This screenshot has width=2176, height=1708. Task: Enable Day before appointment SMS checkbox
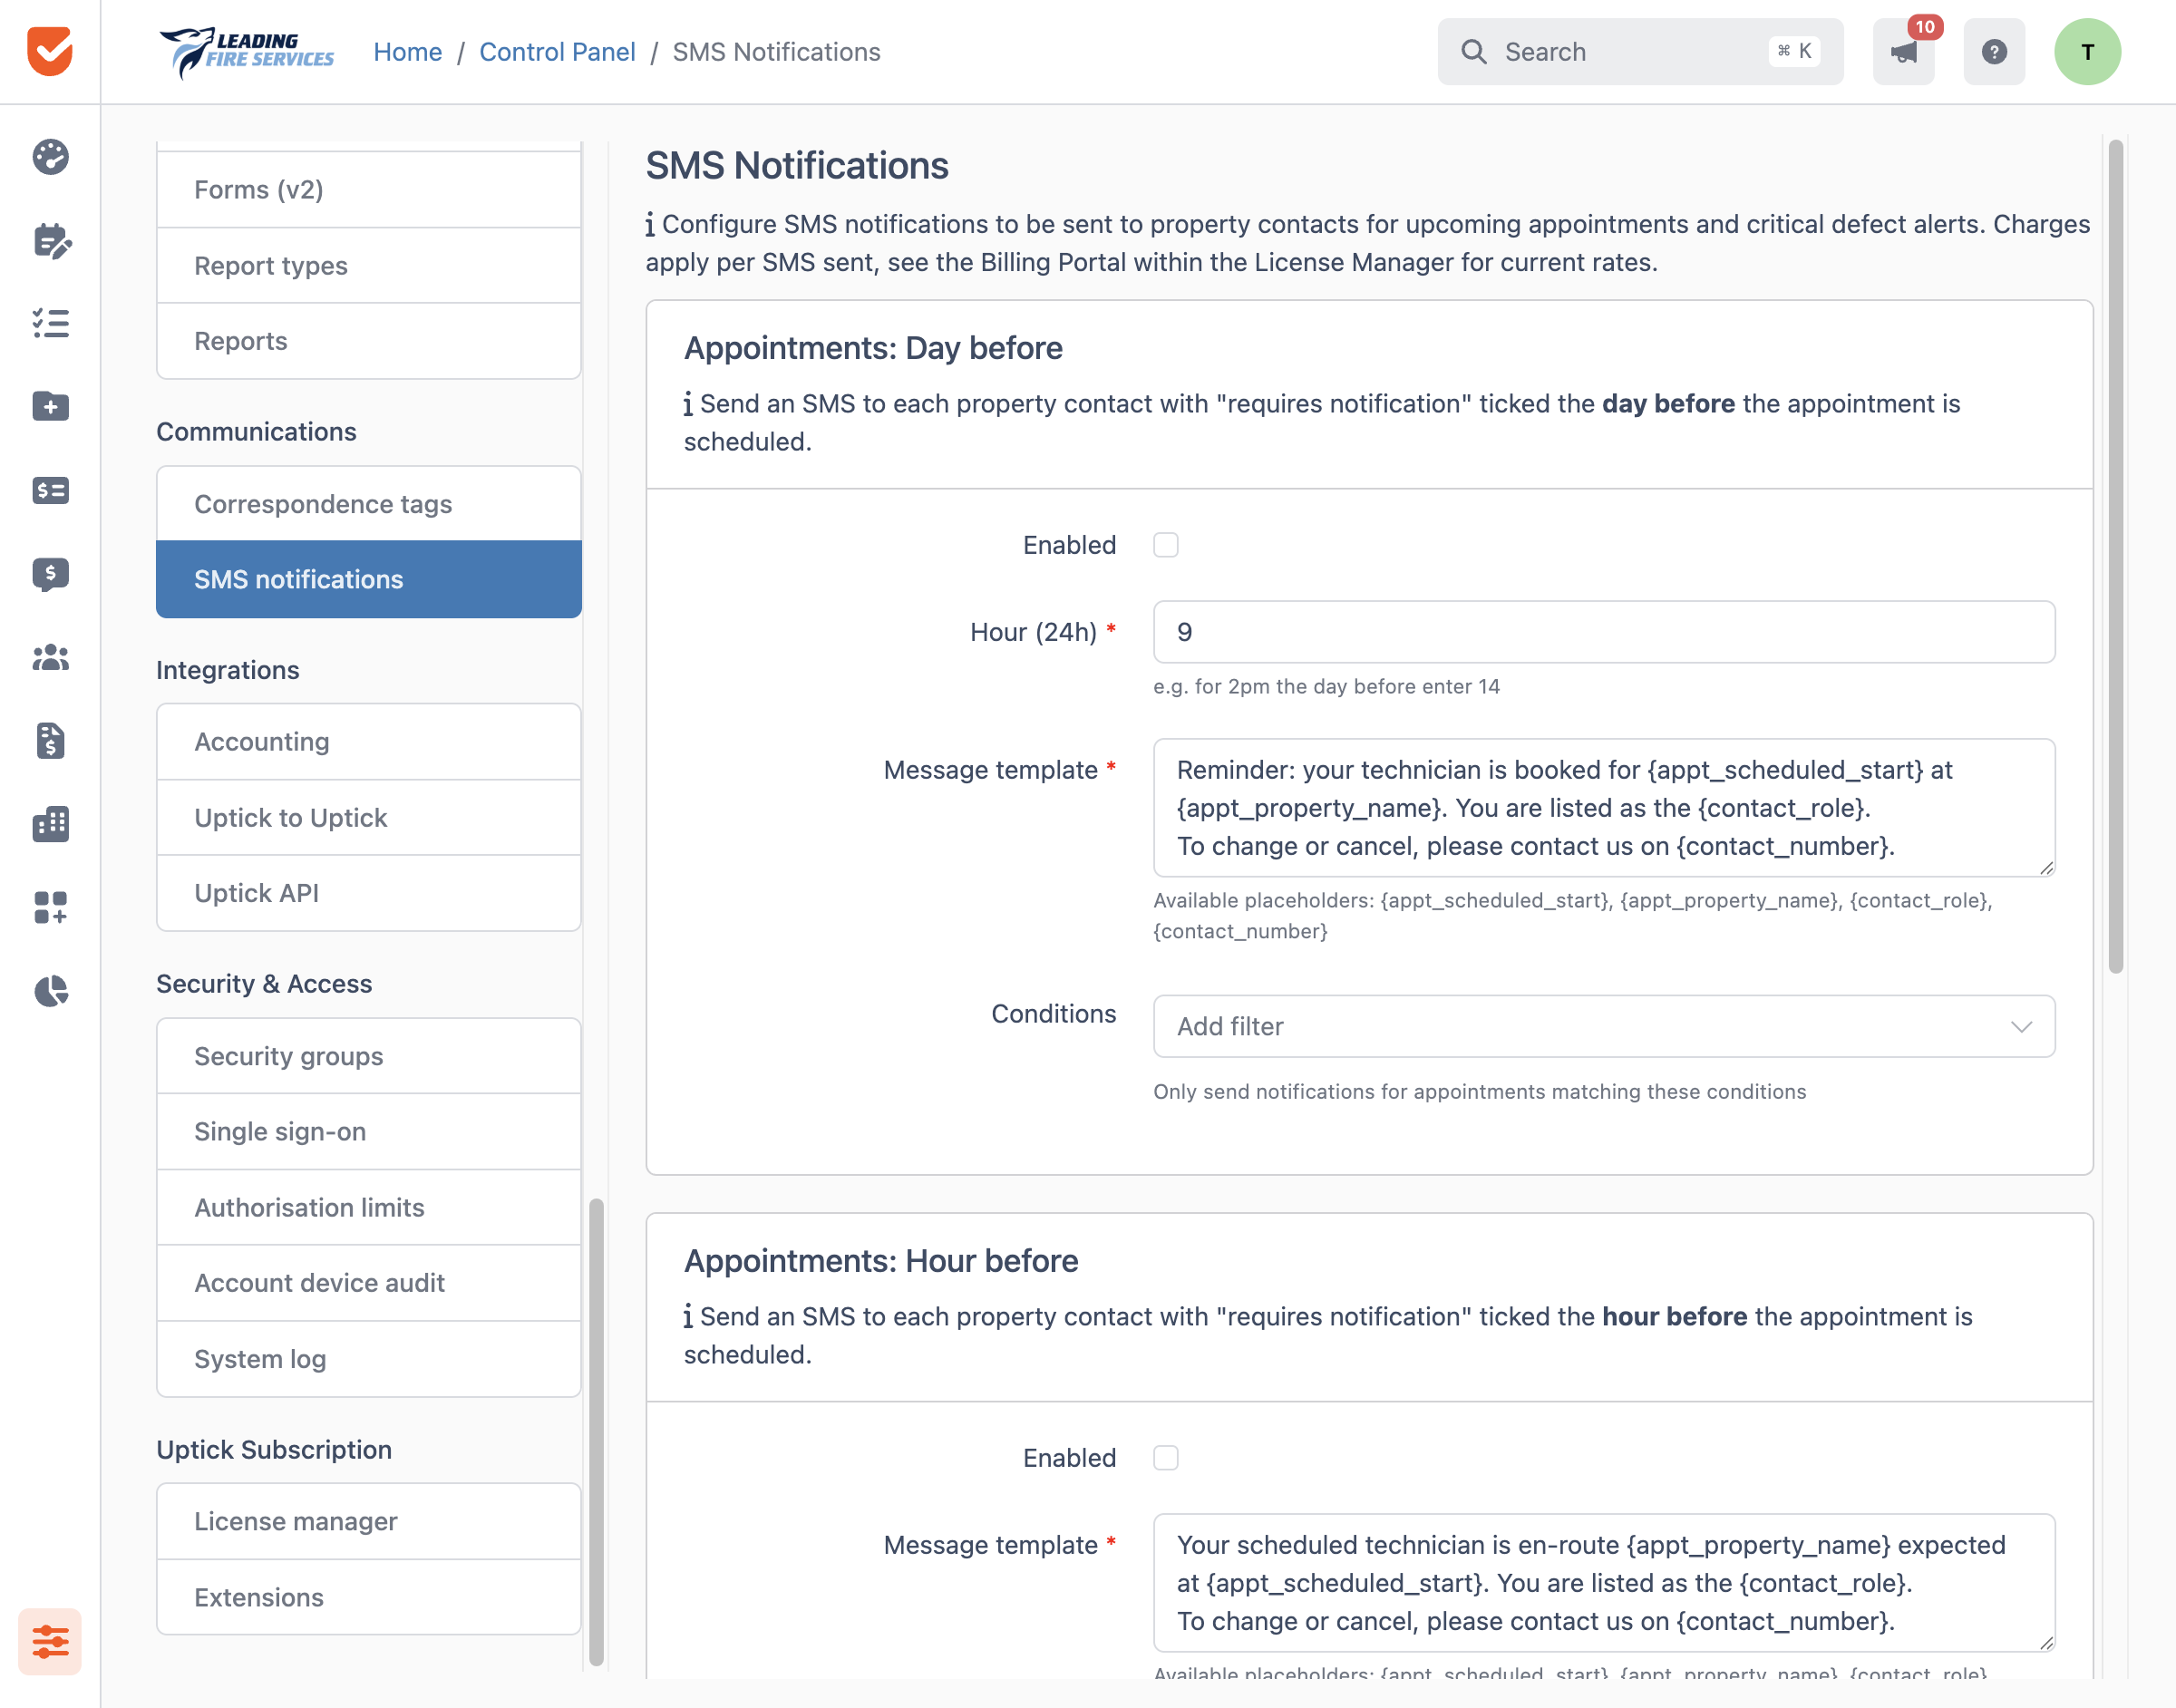[x=1166, y=545]
